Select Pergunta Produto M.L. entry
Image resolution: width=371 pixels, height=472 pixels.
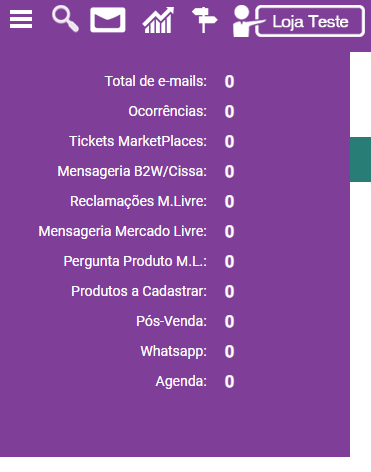coord(135,261)
